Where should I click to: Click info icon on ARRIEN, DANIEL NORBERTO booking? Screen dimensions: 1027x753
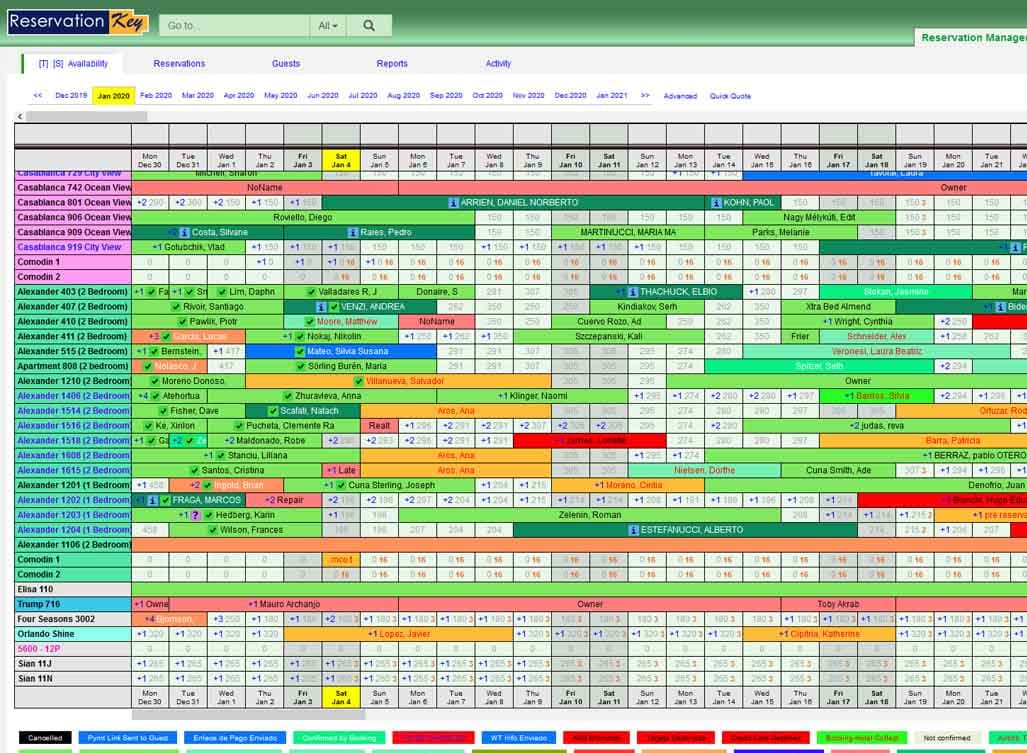click(453, 202)
